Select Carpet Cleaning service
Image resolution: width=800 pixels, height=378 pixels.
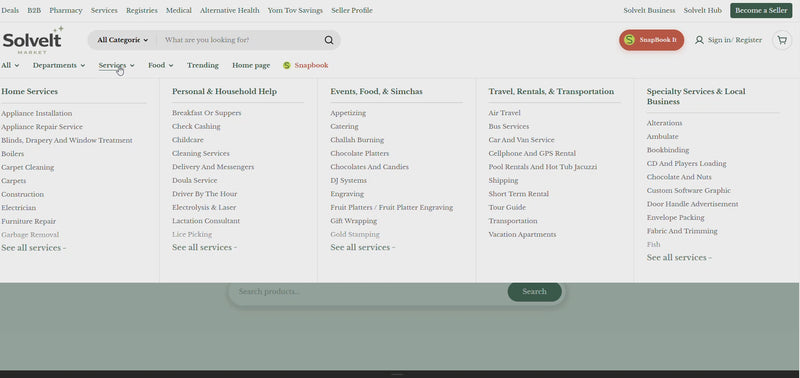28,167
